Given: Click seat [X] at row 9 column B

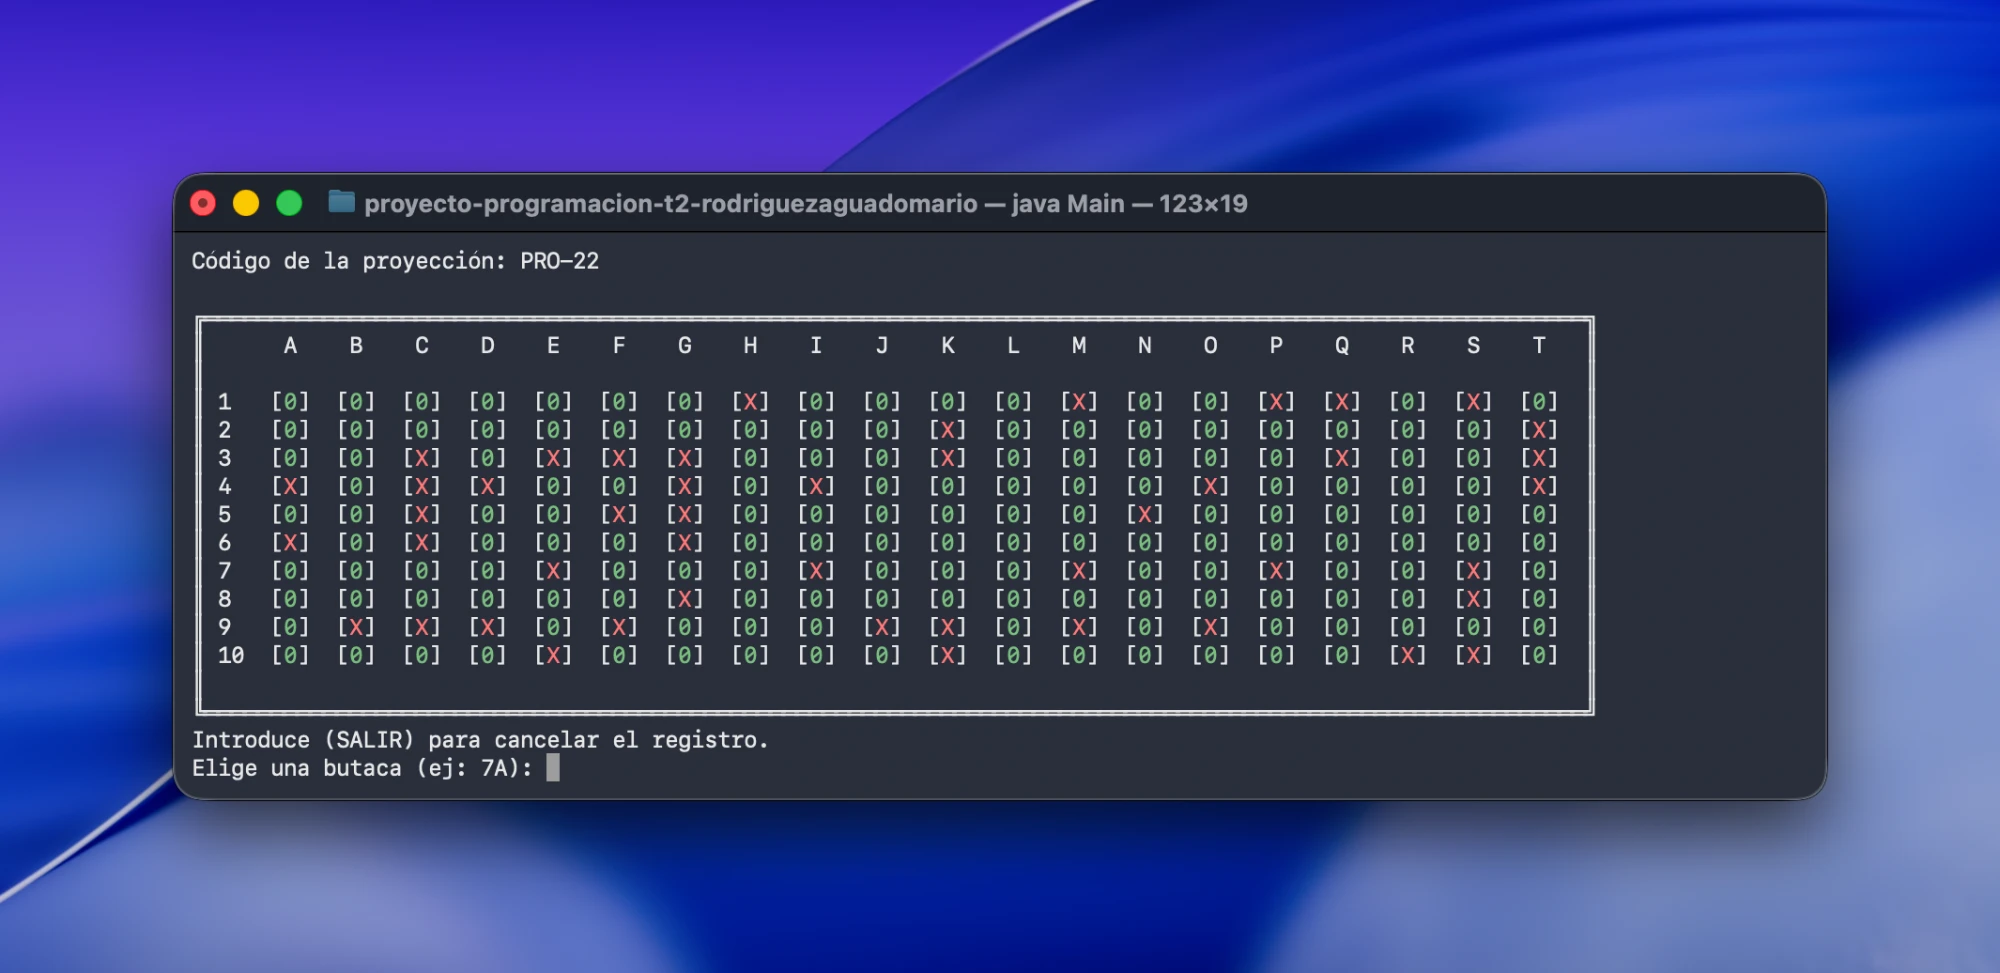Looking at the screenshot, I should pyautogui.click(x=356, y=627).
